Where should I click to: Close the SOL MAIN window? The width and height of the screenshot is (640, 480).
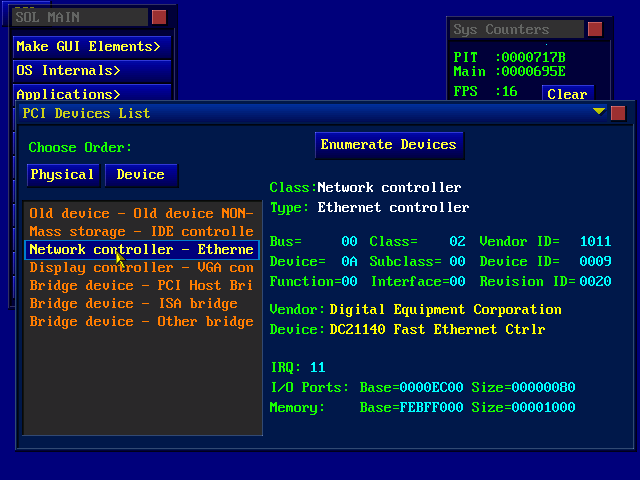159,17
